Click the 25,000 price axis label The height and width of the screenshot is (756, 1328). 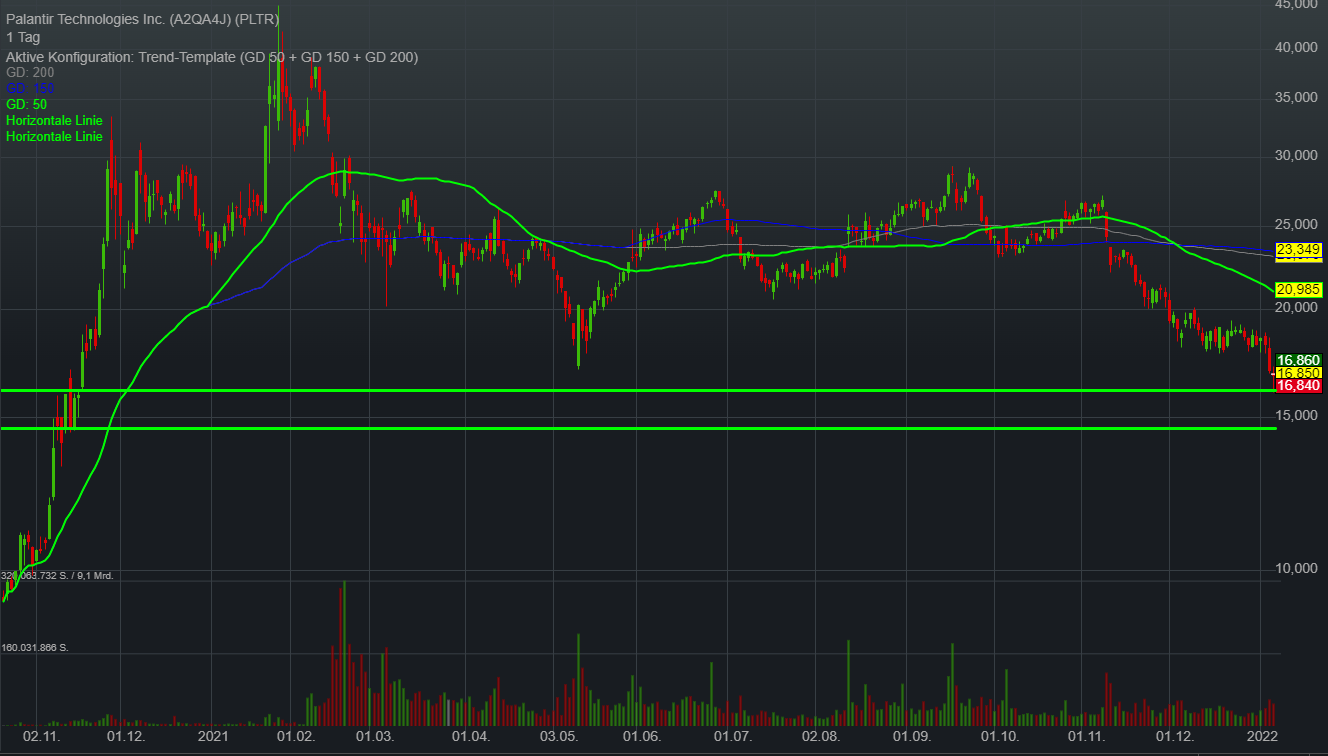(1296, 226)
